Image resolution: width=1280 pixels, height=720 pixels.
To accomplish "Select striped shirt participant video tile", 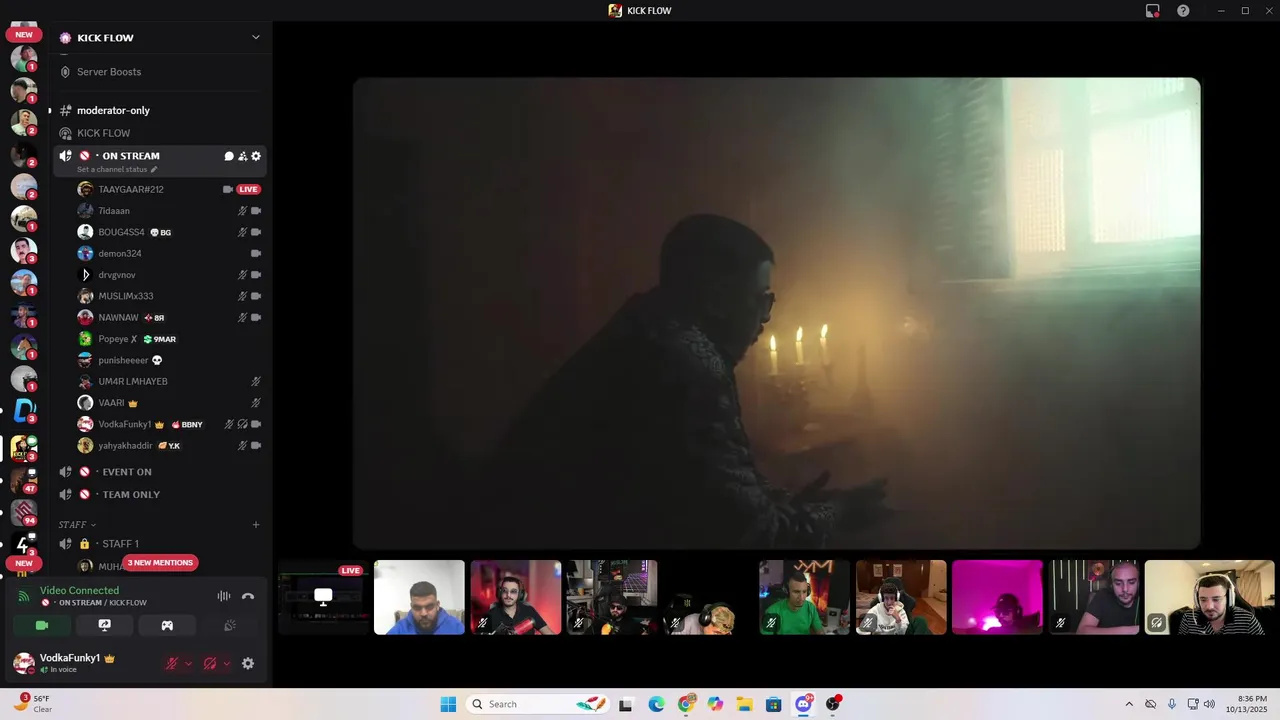I will (x=1209, y=597).
